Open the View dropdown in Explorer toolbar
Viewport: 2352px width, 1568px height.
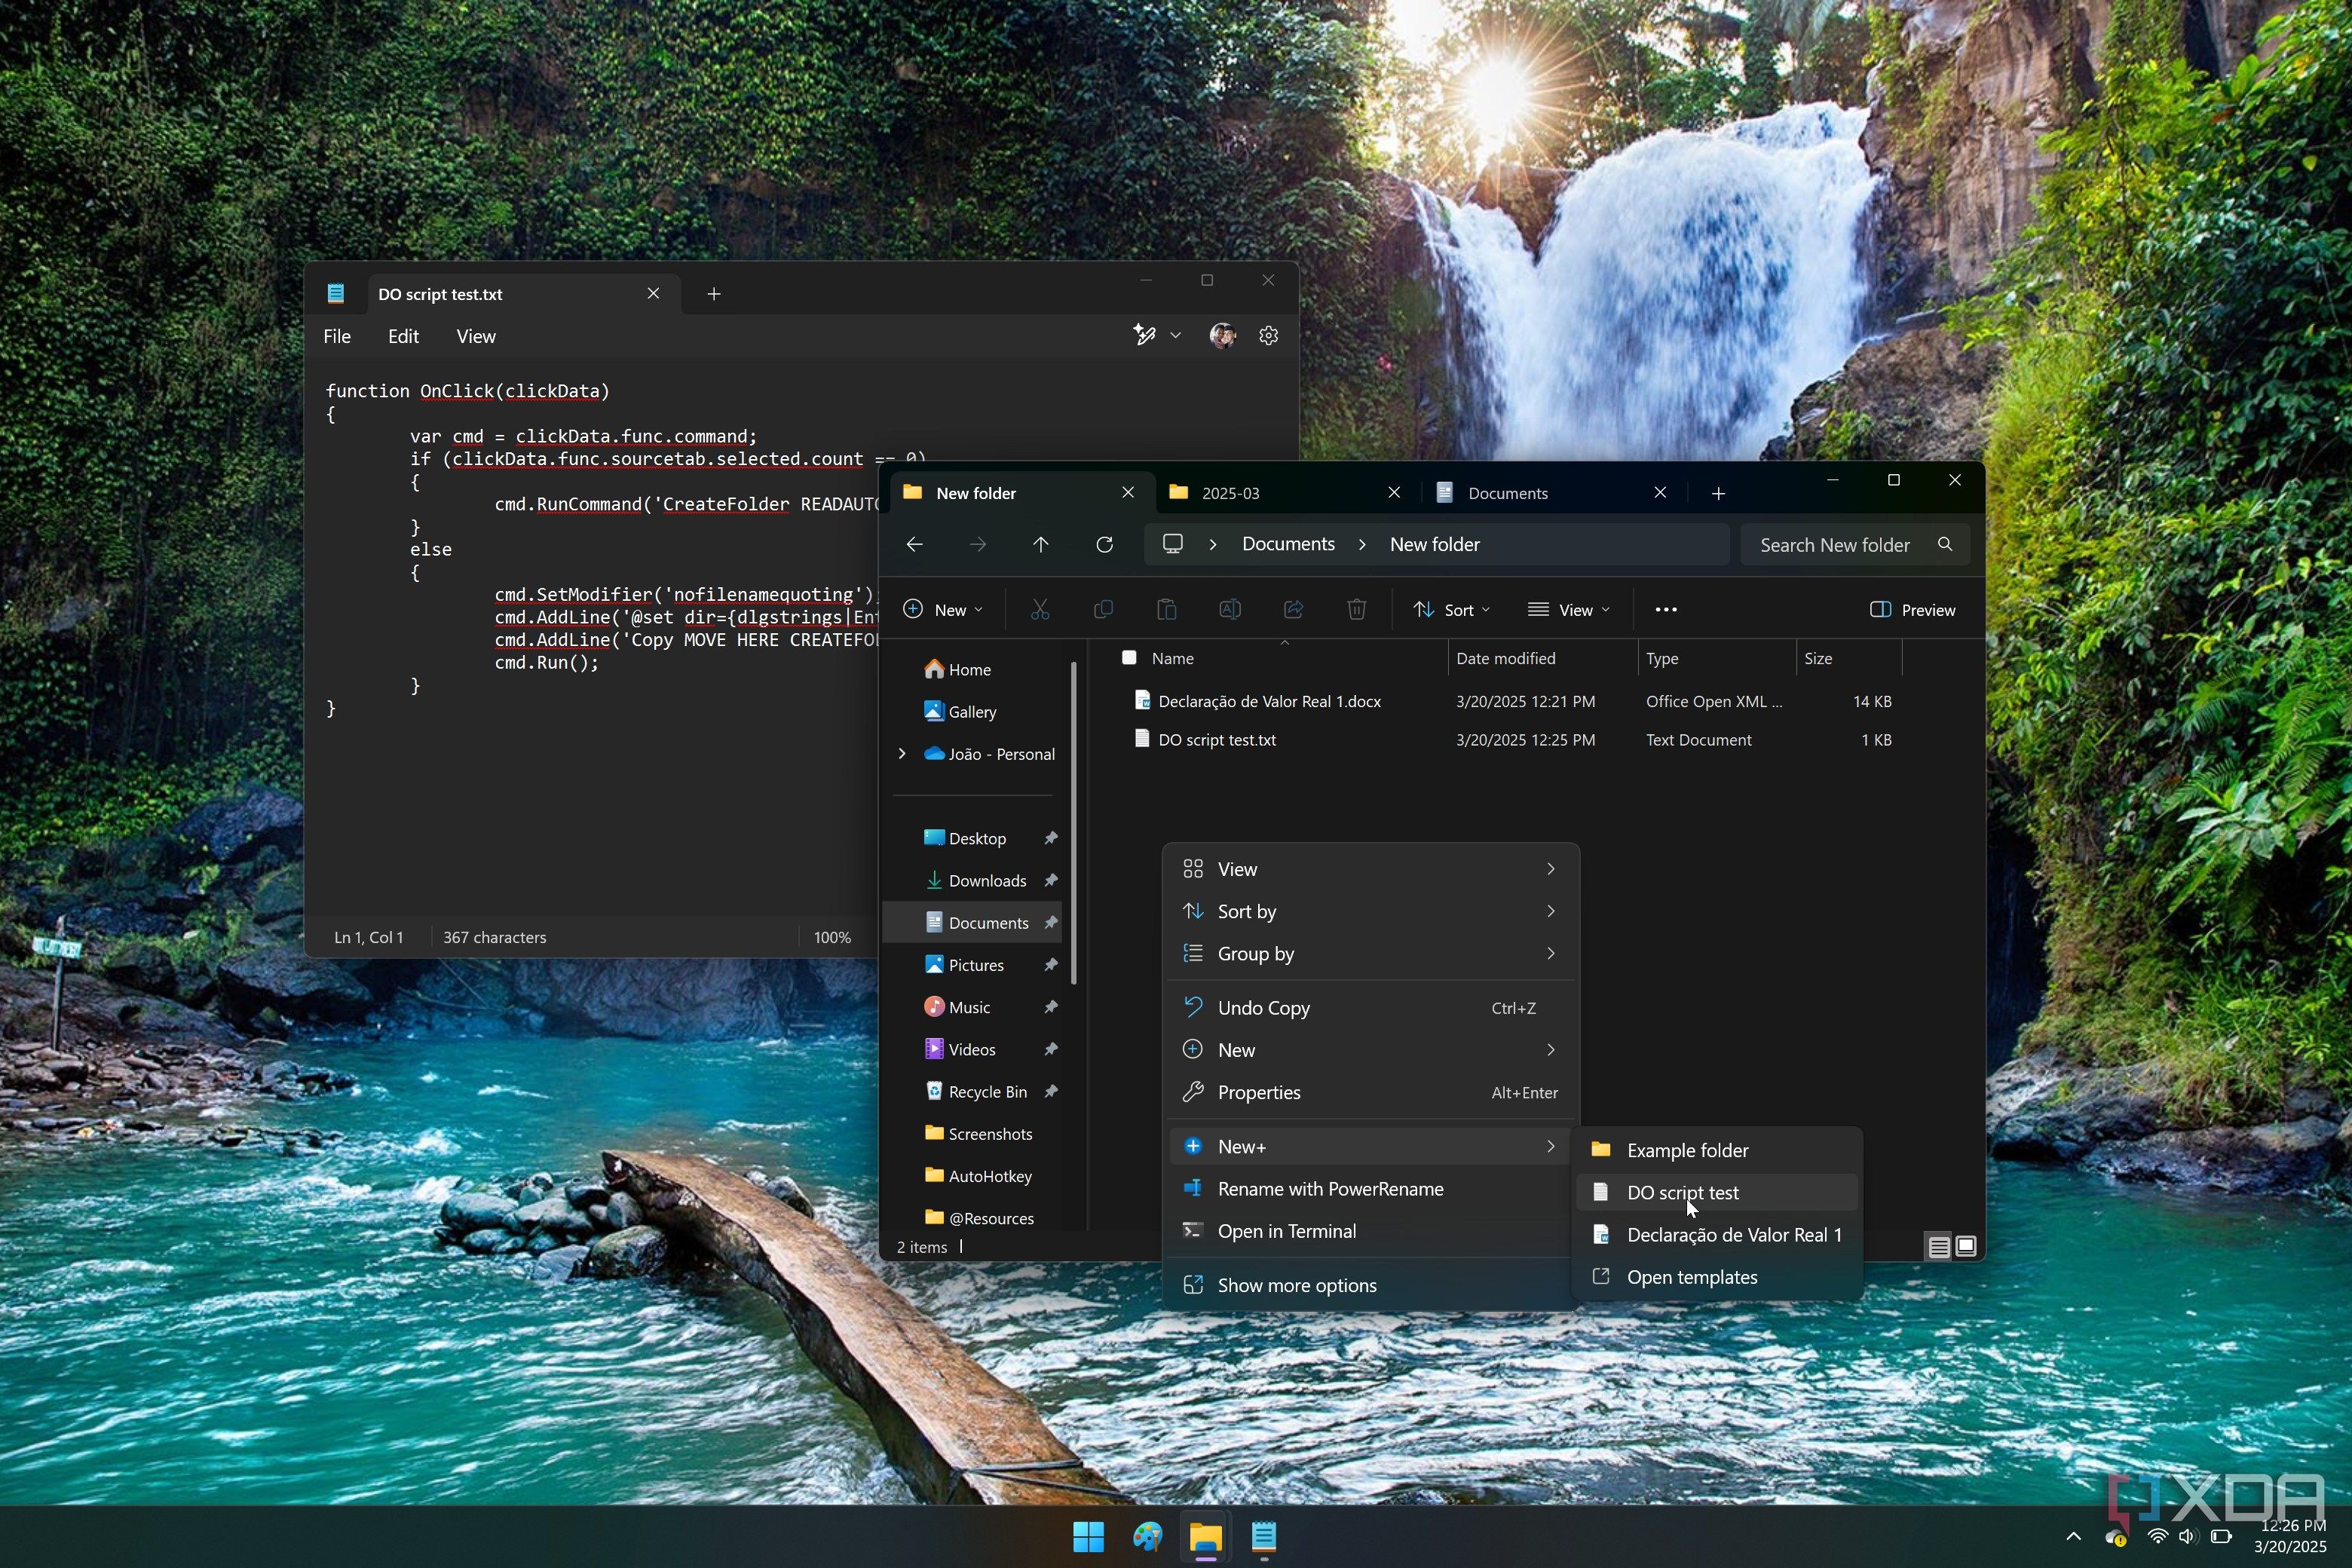coord(1569,610)
